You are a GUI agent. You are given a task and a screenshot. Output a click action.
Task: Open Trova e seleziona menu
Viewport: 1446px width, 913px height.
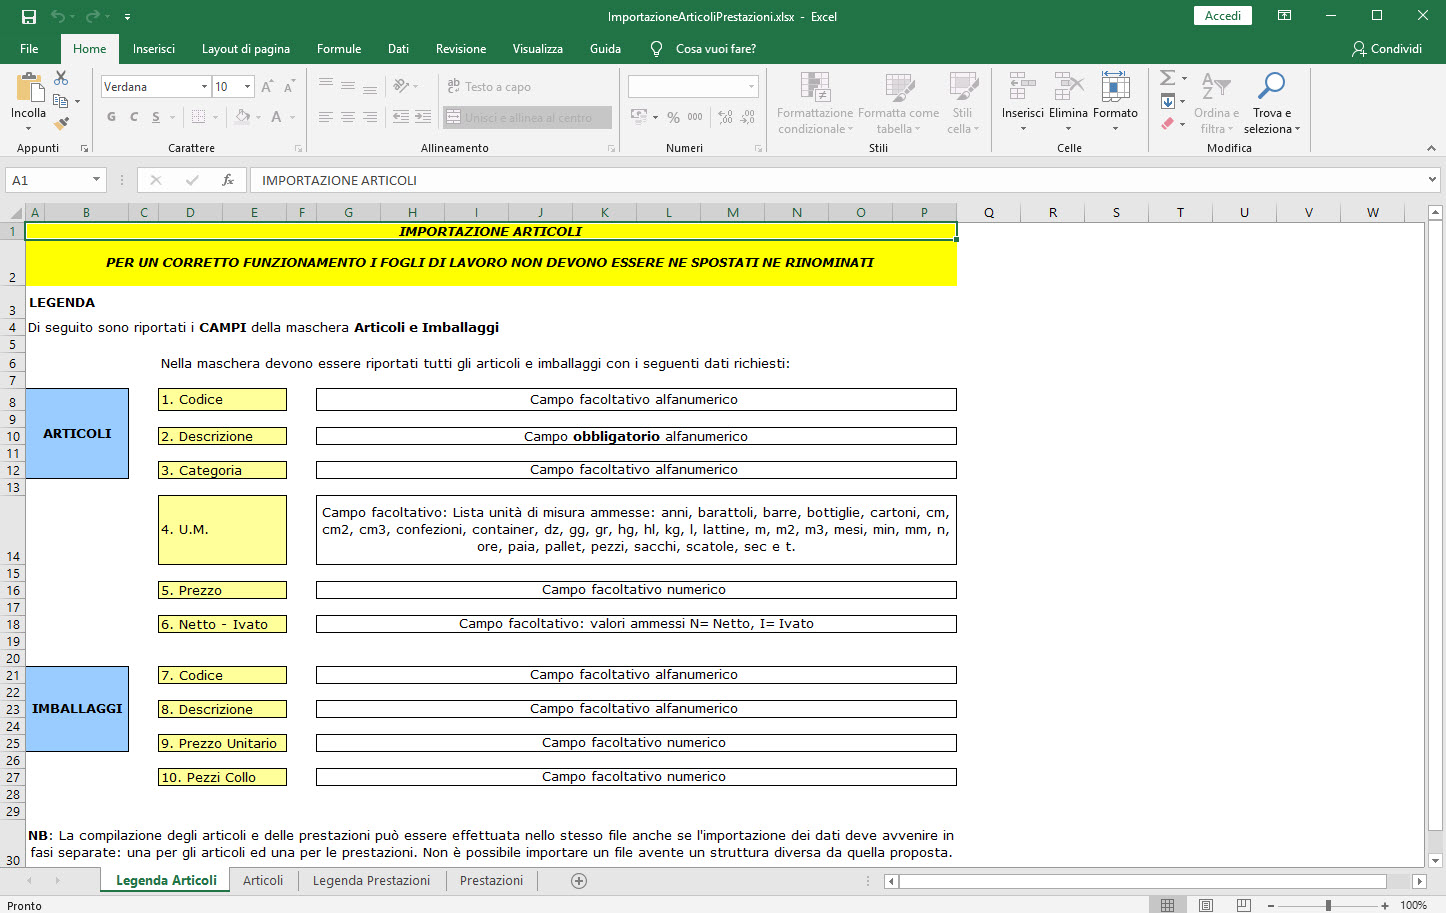tap(1271, 103)
